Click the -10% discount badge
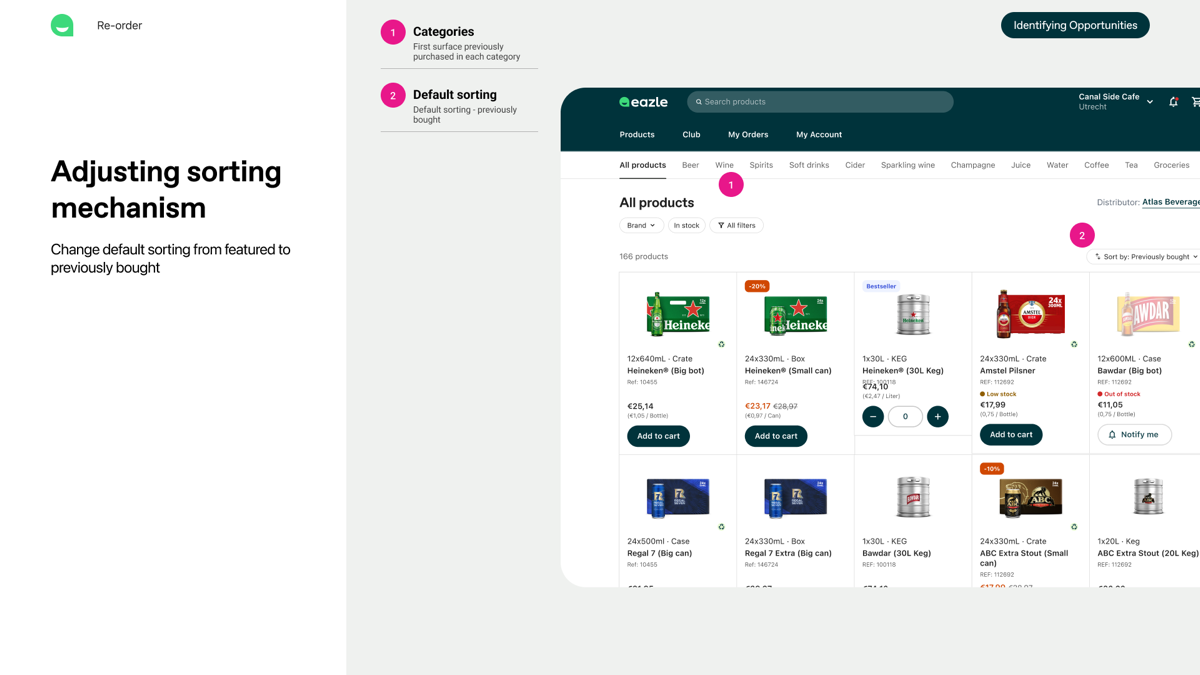1200x675 pixels. 992,469
